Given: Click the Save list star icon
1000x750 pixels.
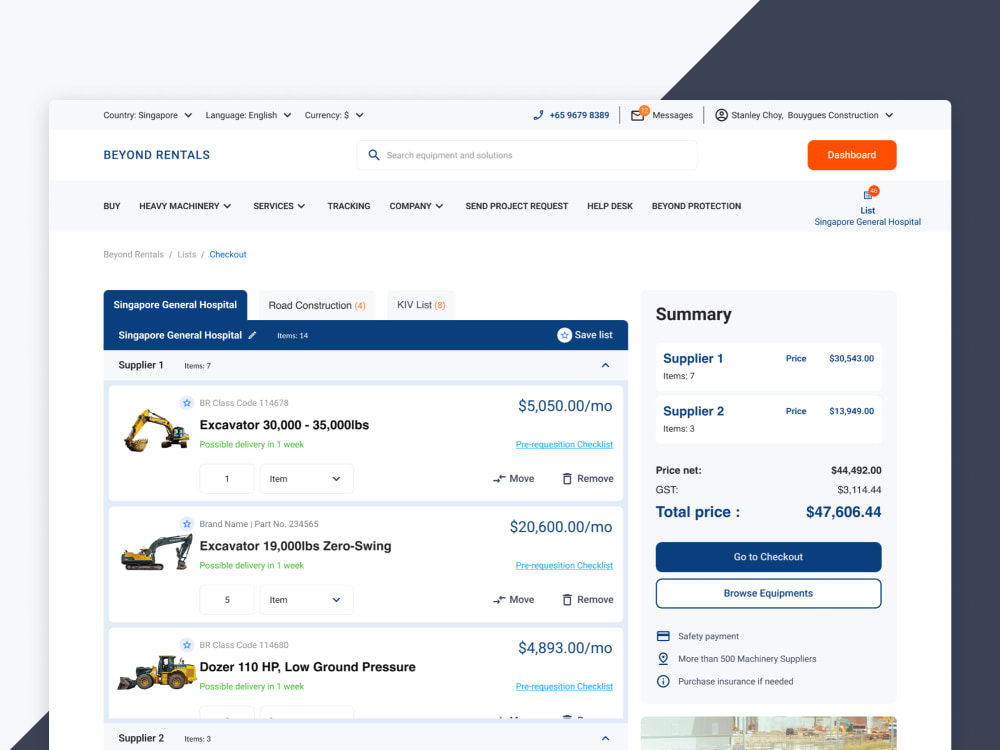Looking at the screenshot, I should coord(564,335).
